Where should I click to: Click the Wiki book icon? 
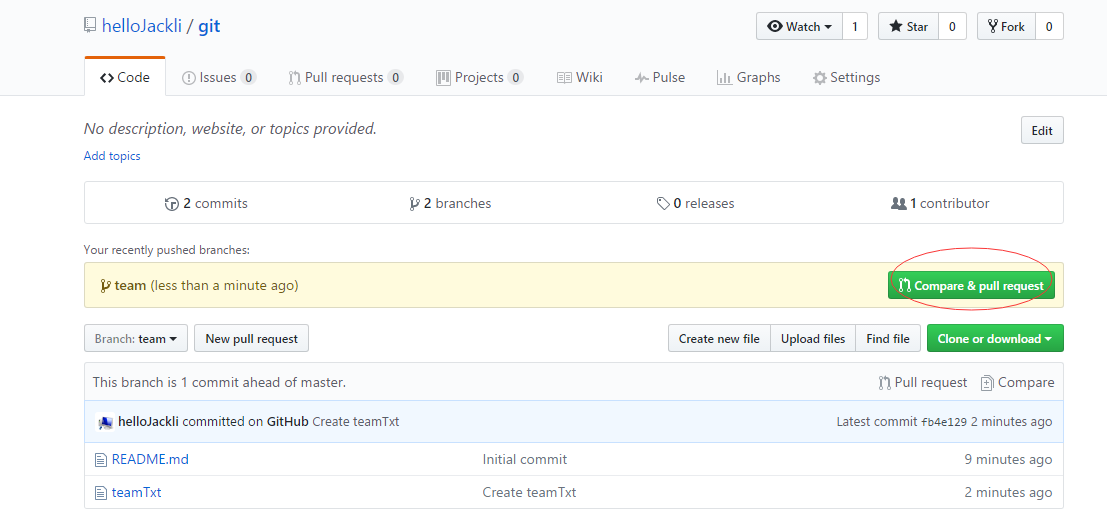pos(564,78)
